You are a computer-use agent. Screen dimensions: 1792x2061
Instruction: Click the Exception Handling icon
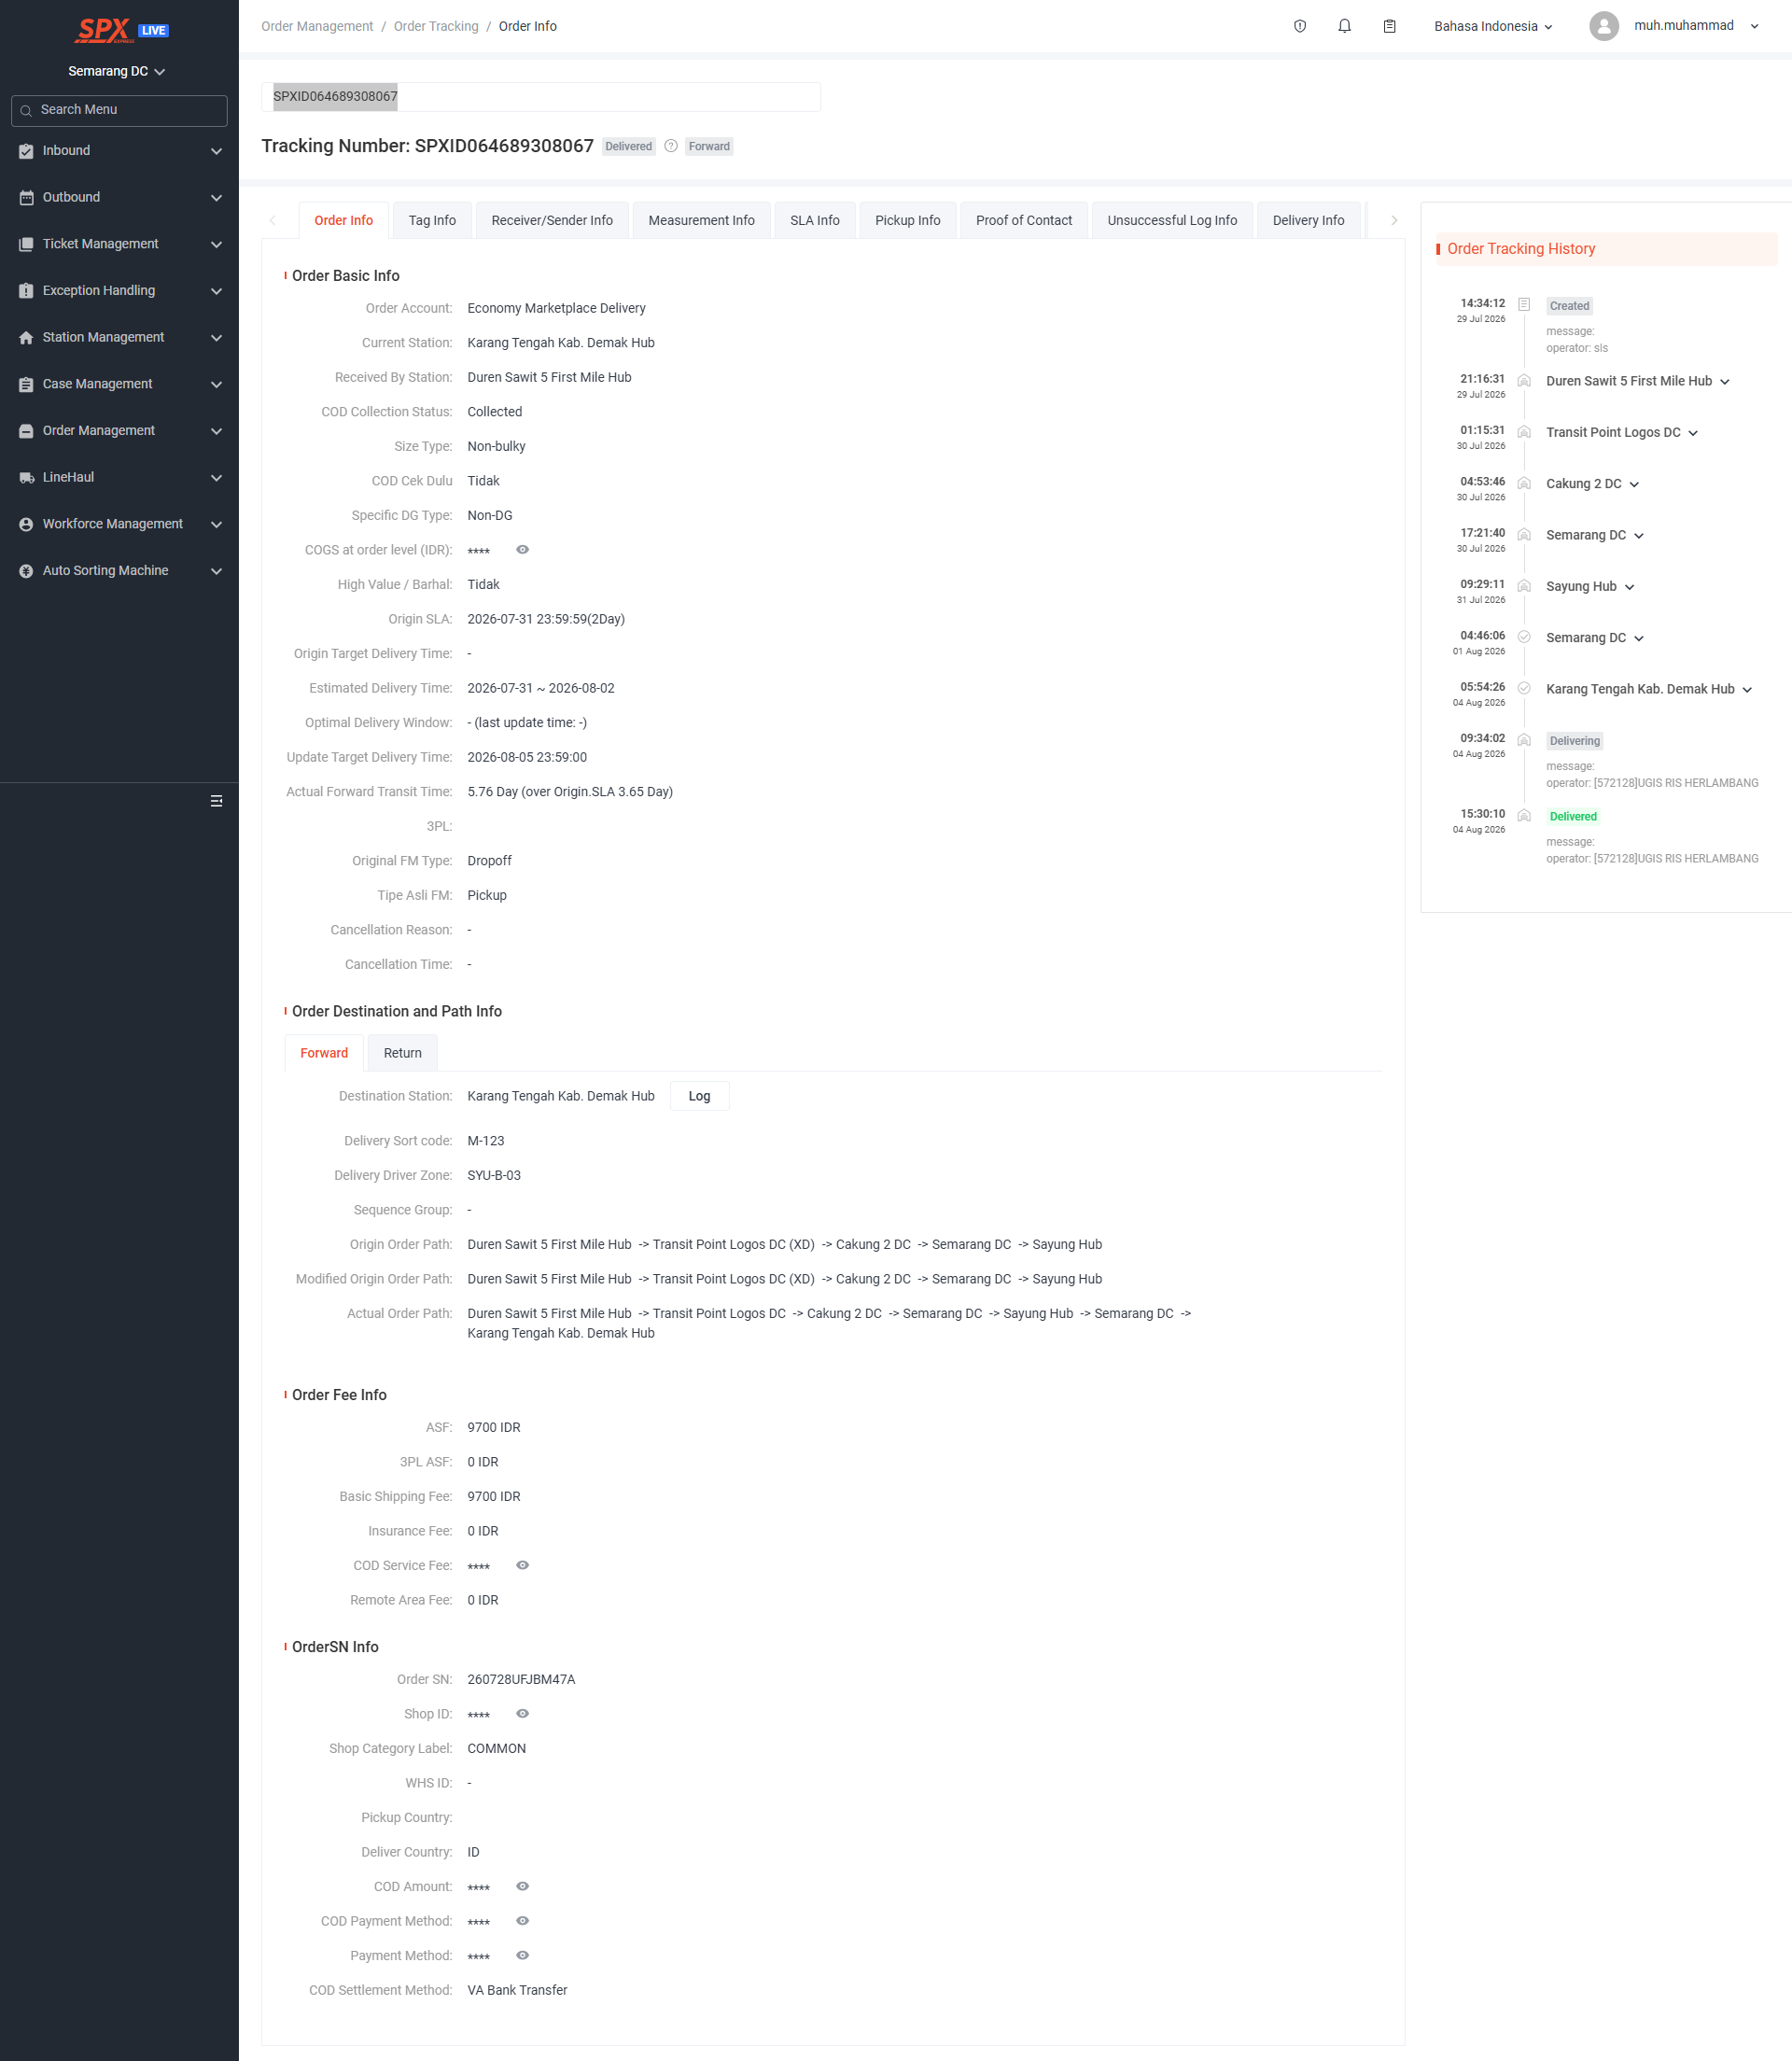pyautogui.click(x=26, y=291)
